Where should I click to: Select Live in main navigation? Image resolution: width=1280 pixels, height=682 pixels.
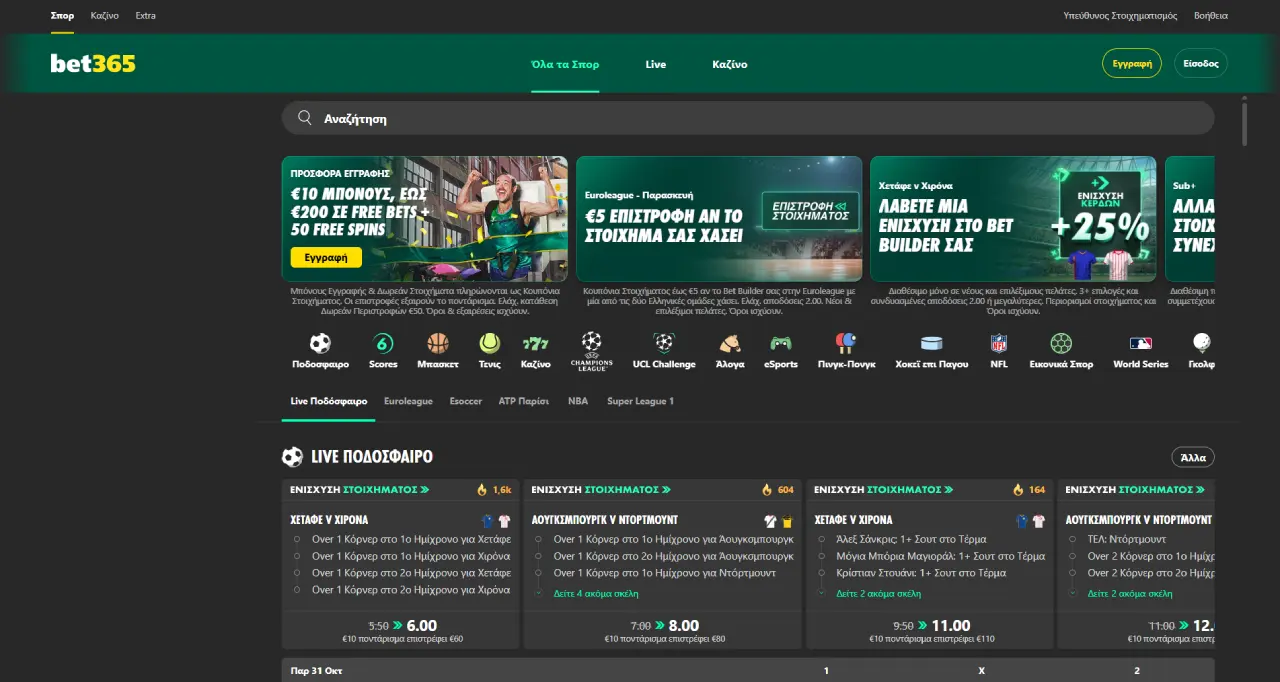[x=656, y=64]
